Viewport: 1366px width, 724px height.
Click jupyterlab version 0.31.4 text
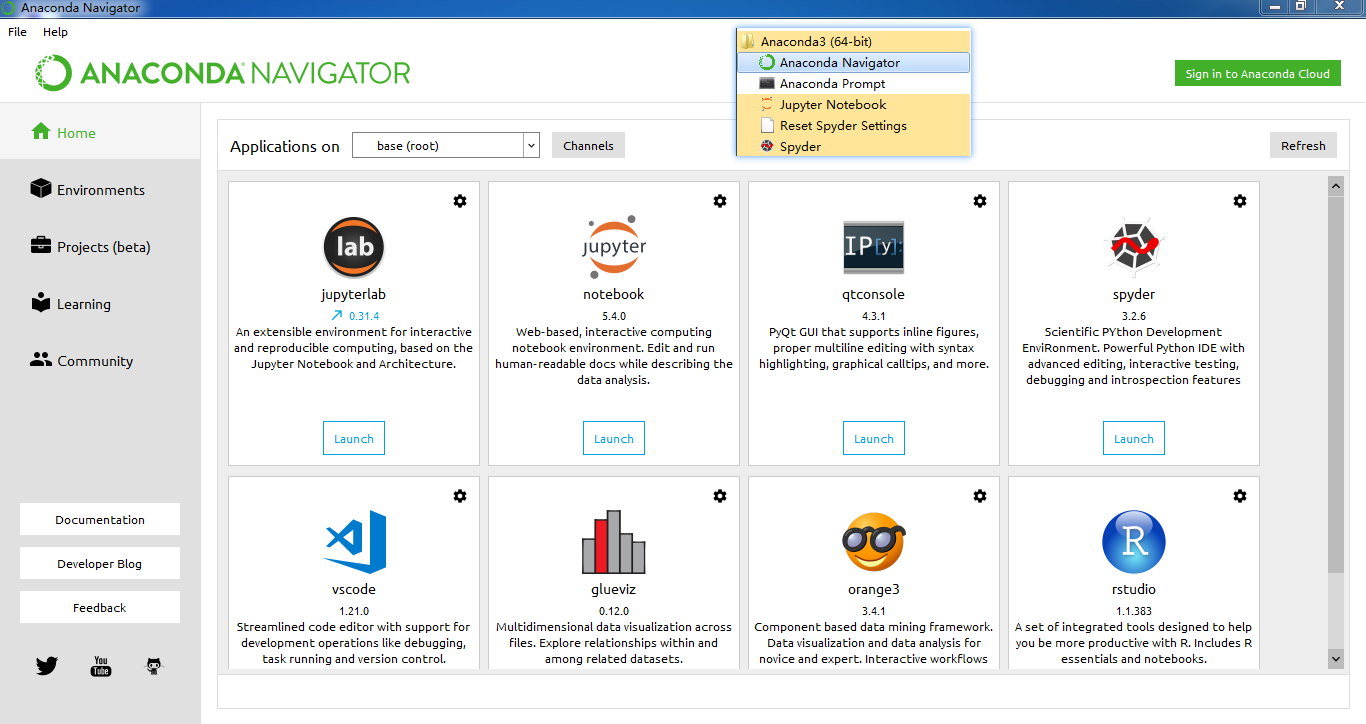364,315
